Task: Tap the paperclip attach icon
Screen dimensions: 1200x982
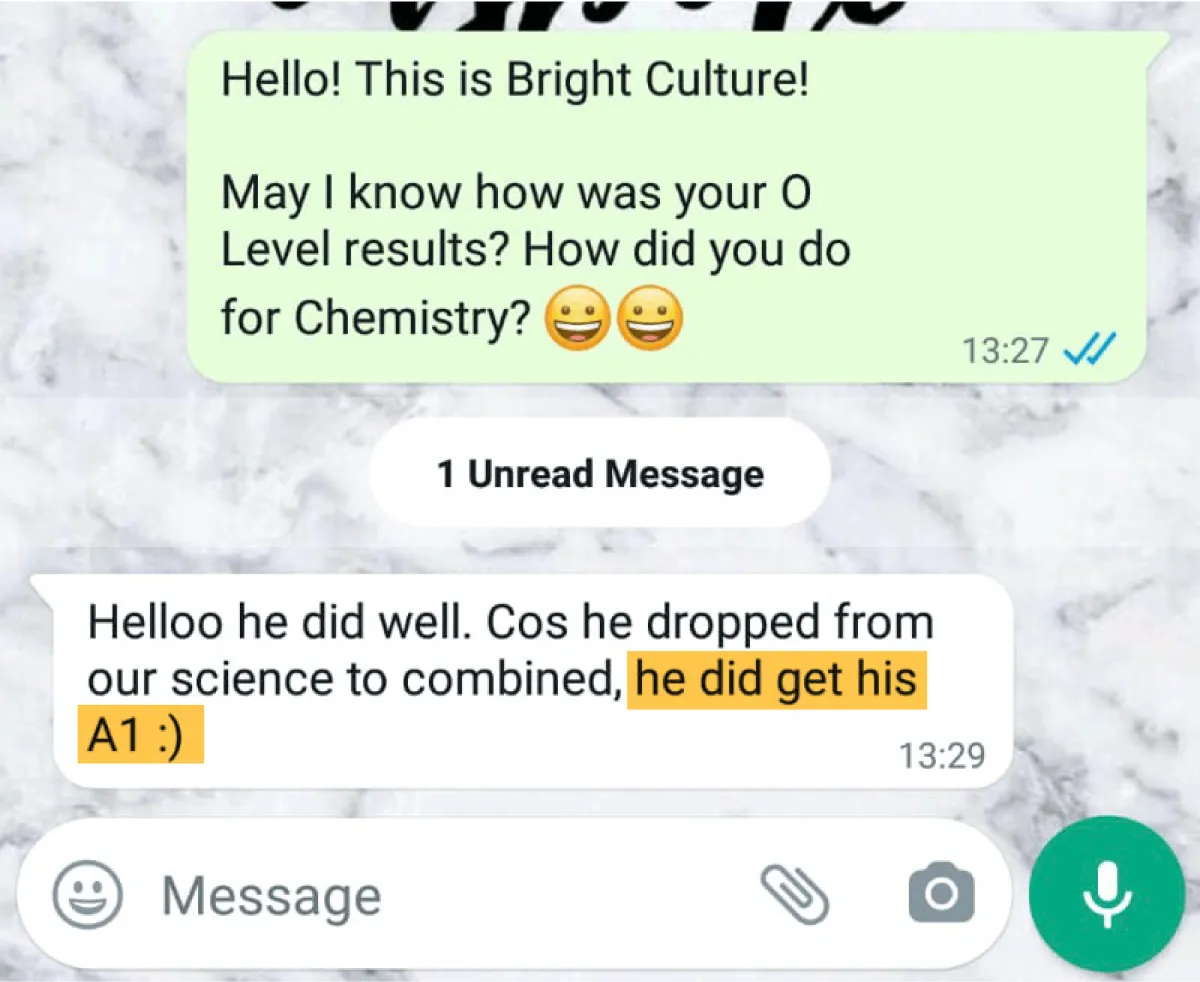Action: pyautogui.click(x=795, y=893)
